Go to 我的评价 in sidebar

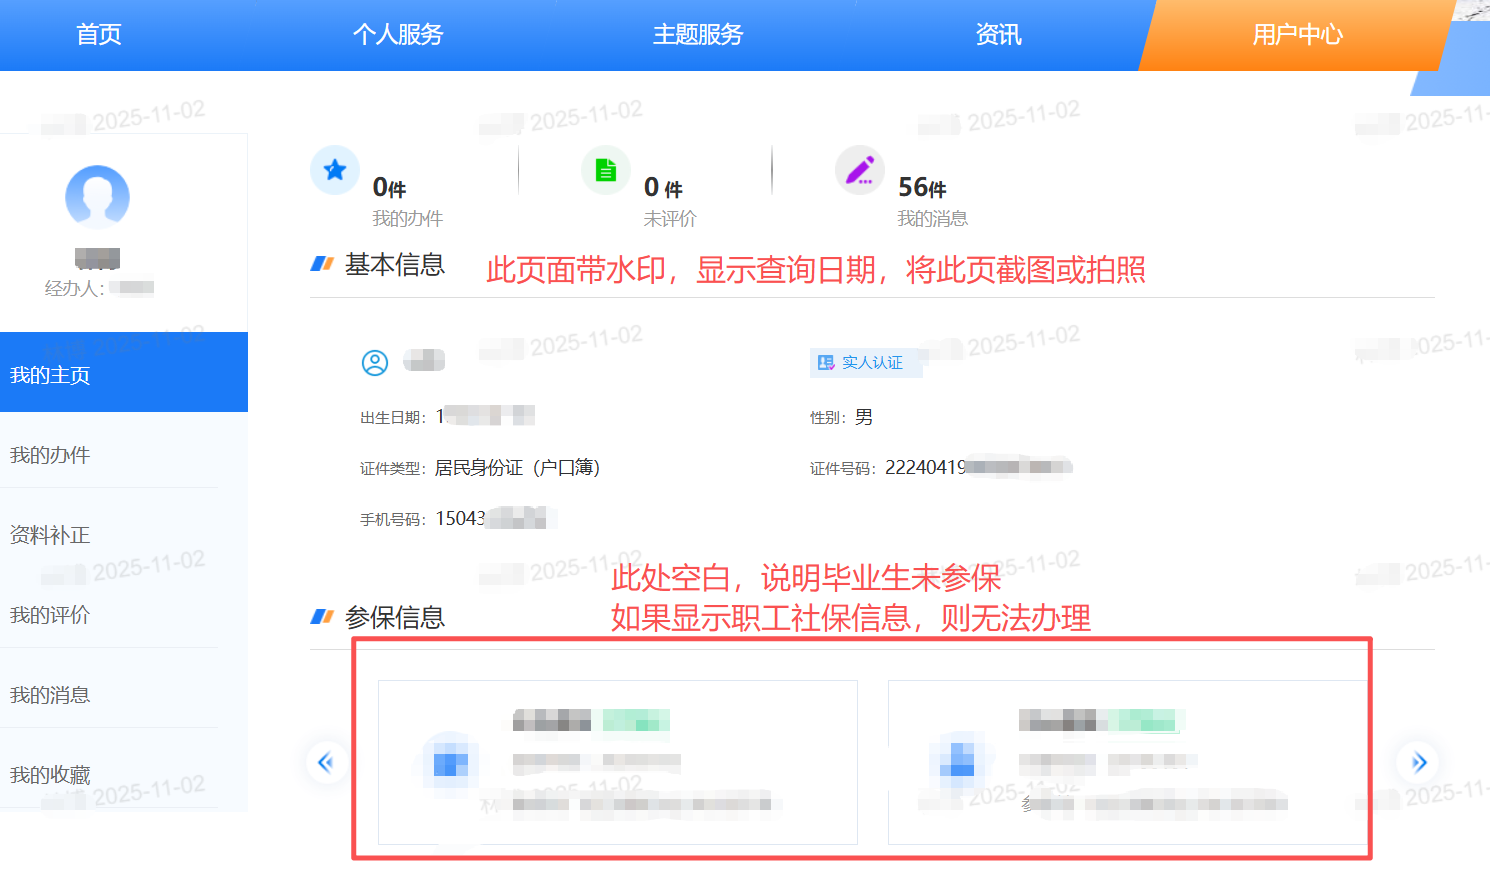point(50,615)
